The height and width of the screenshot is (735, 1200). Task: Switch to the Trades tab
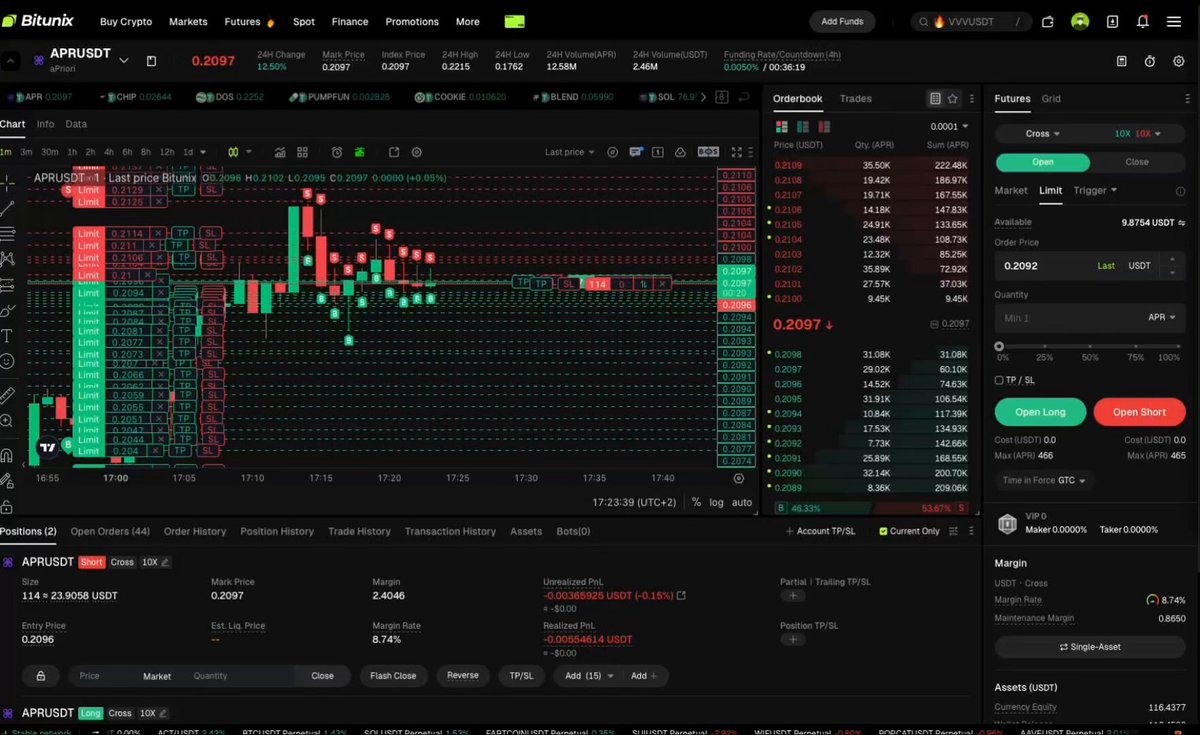coord(855,99)
